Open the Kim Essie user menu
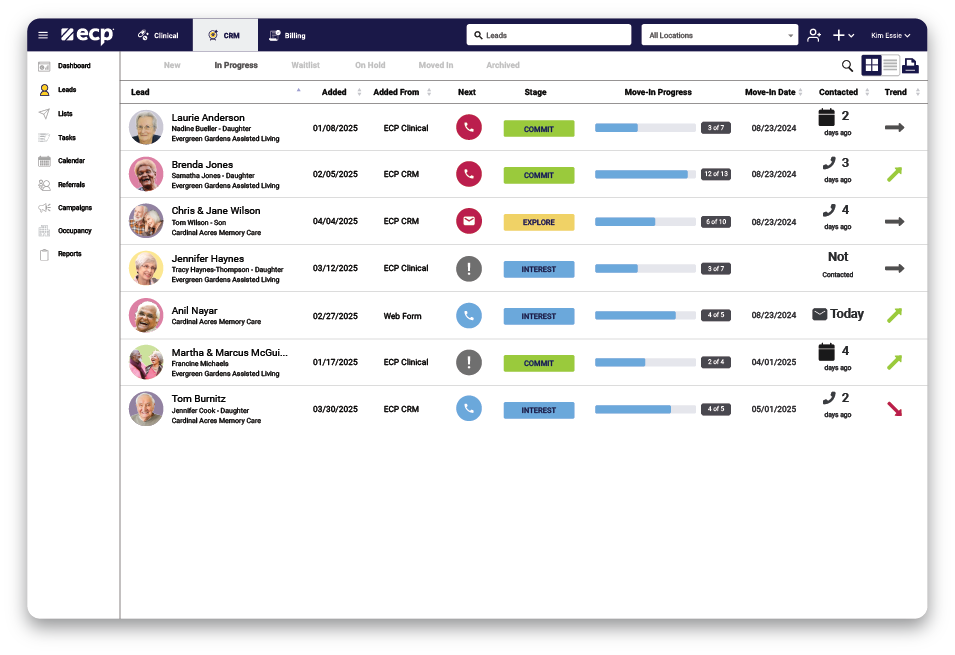 pyautogui.click(x=890, y=35)
